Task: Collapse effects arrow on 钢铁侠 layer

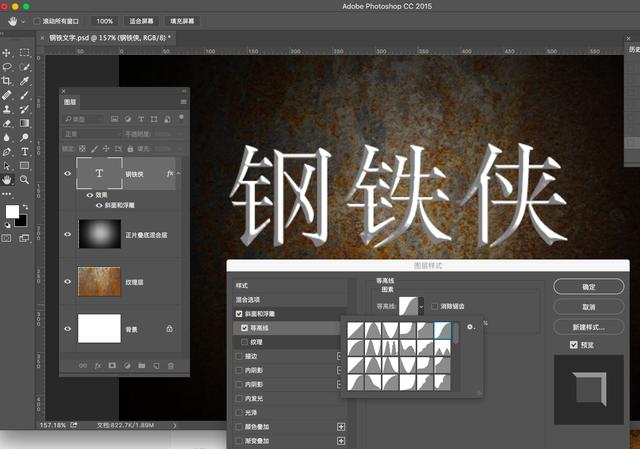Action: point(178,173)
